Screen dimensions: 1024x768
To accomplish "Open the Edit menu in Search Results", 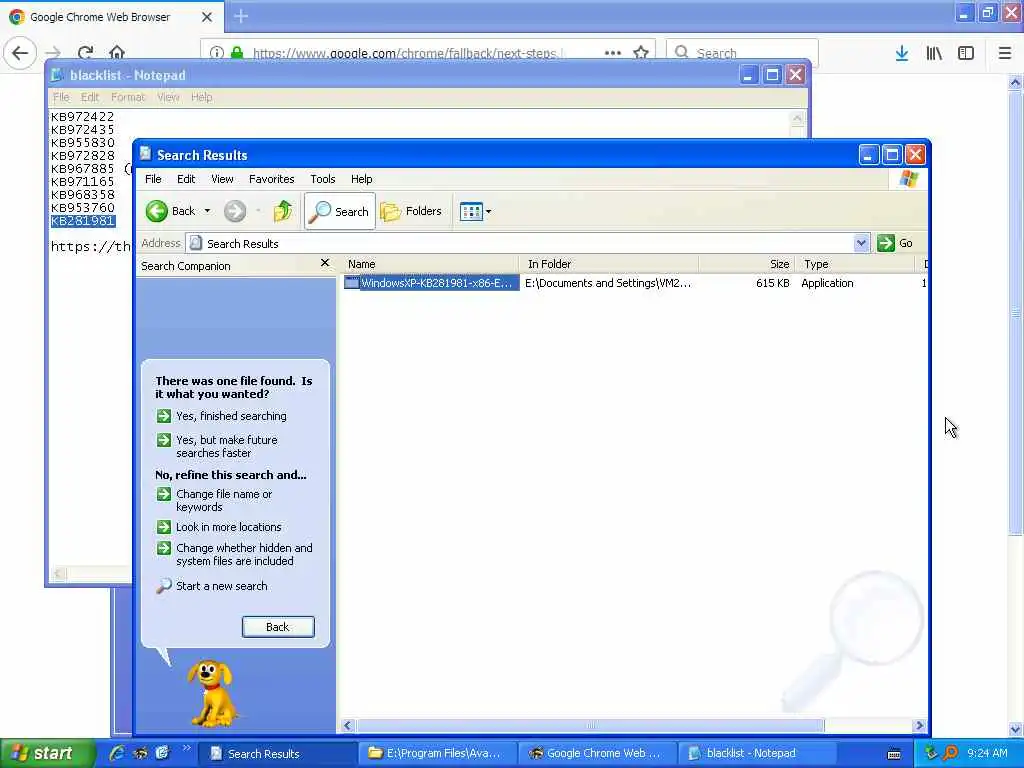I will click(185, 179).
